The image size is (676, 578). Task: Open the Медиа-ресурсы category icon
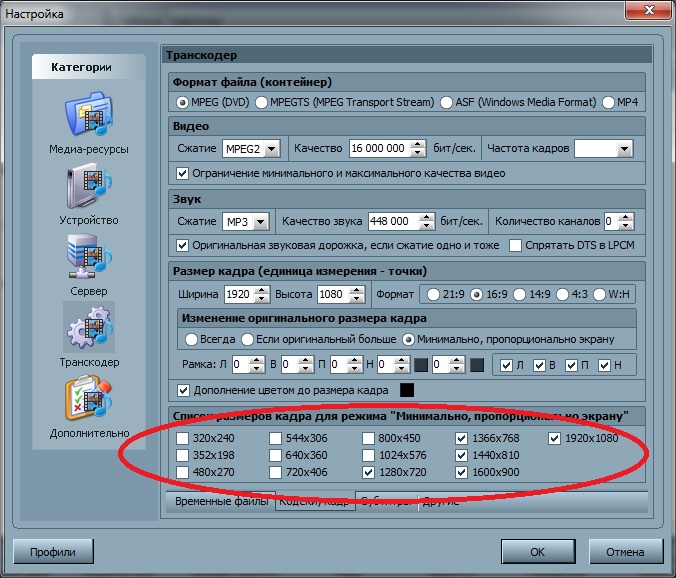click(89, 118)
